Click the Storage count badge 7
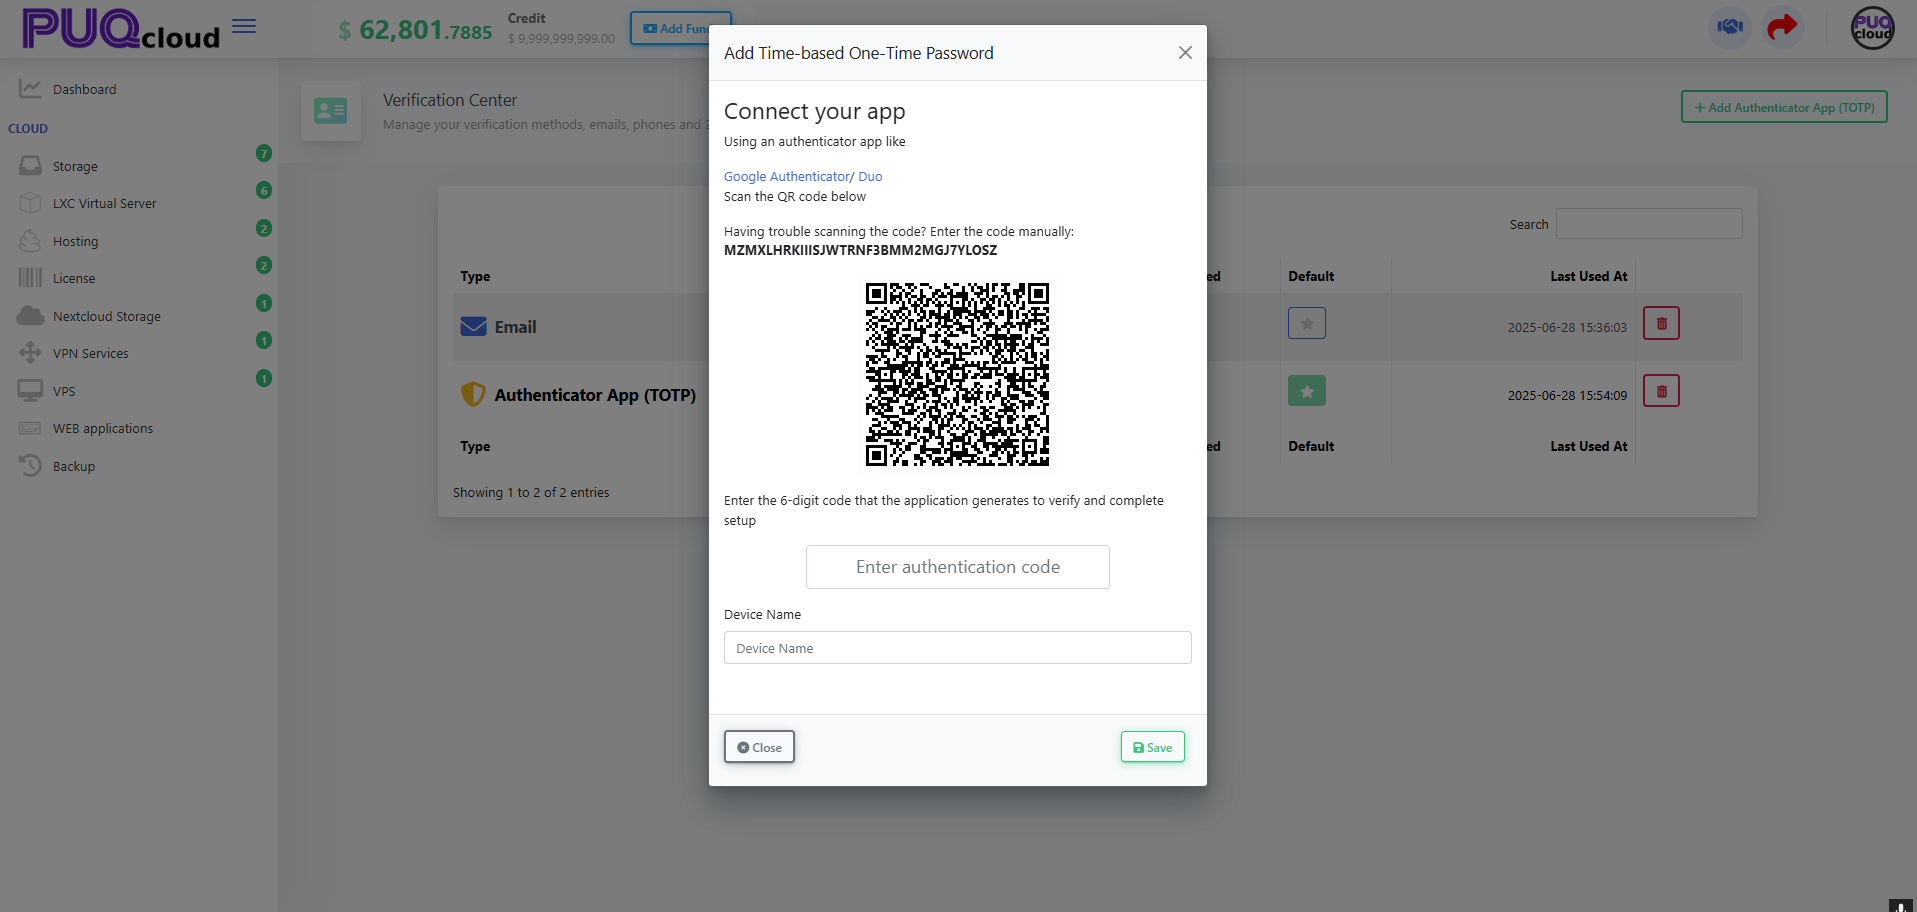Image resolution: width=1917 pixels, height=912 pixels. click(264, 153)
